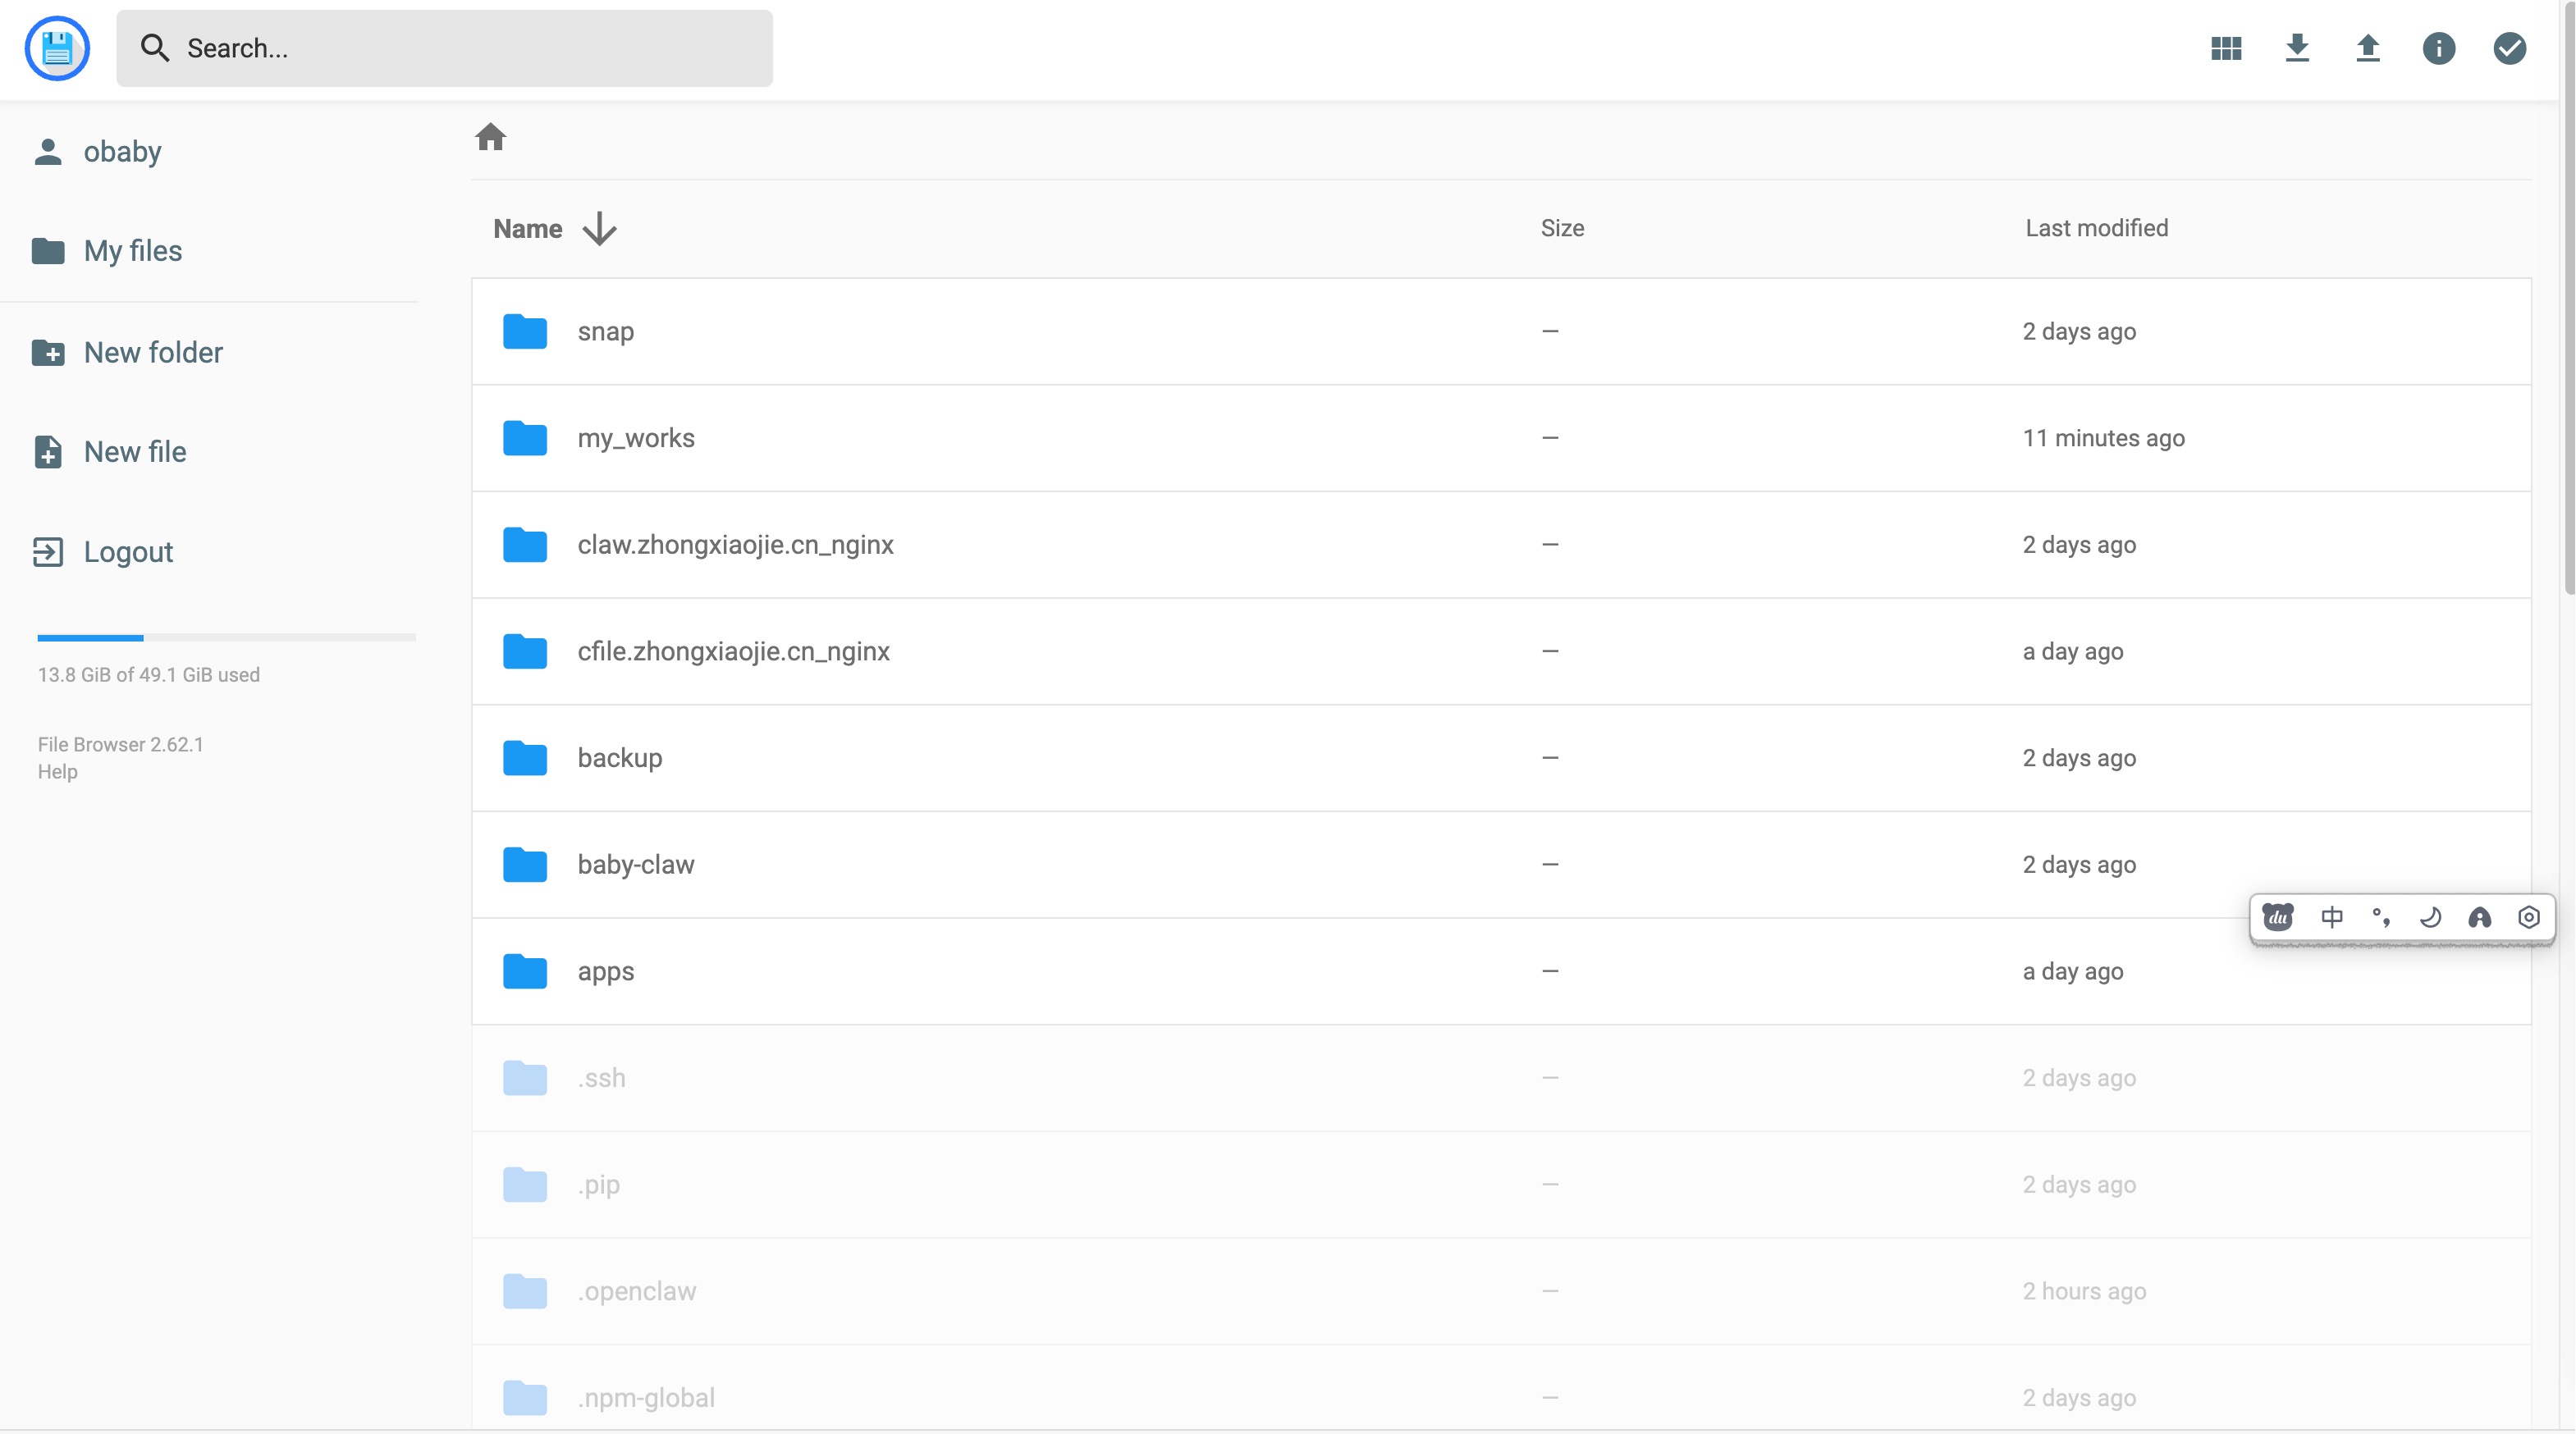
Task: Go to the home folder breadcrumb icon
Action: [x=490, y=136]
